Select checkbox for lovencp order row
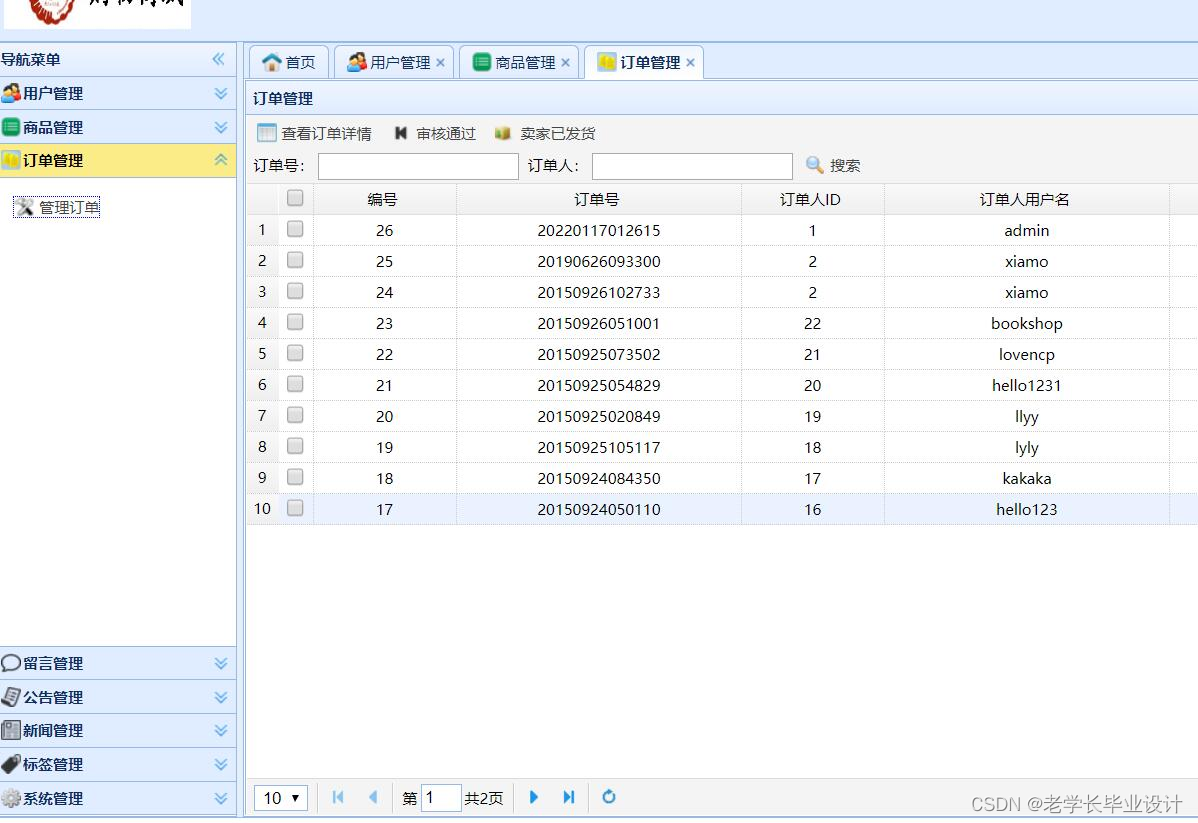 pyautogui.click(x=295, y=353)
